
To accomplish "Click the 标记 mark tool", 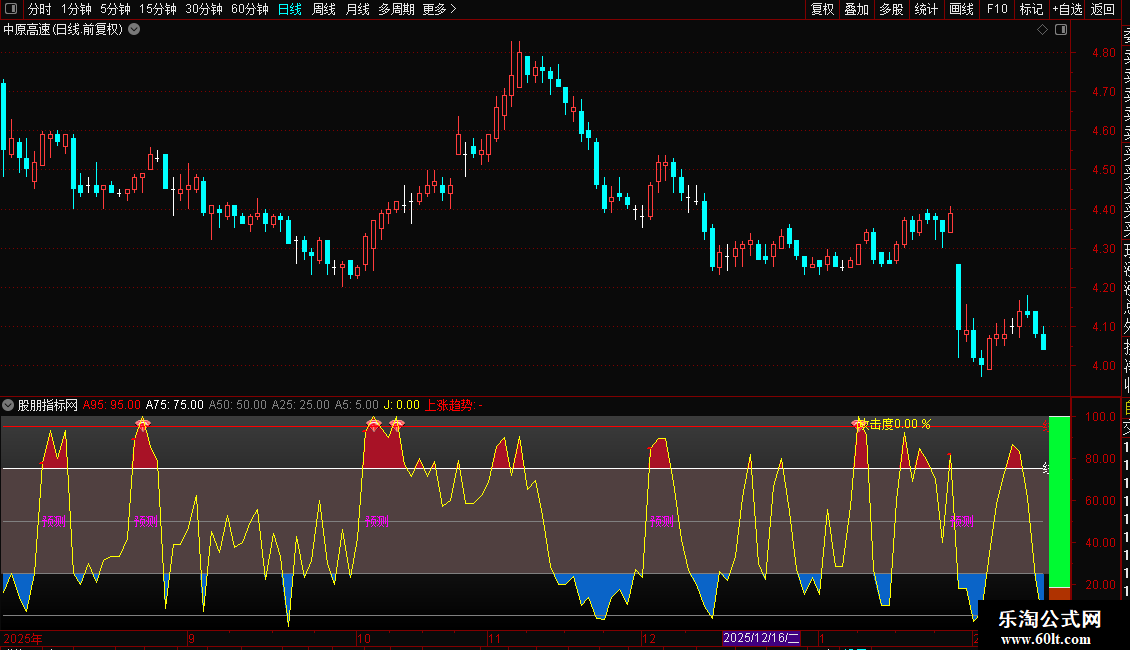I will pyautogui.click(x=1031, y=9).
